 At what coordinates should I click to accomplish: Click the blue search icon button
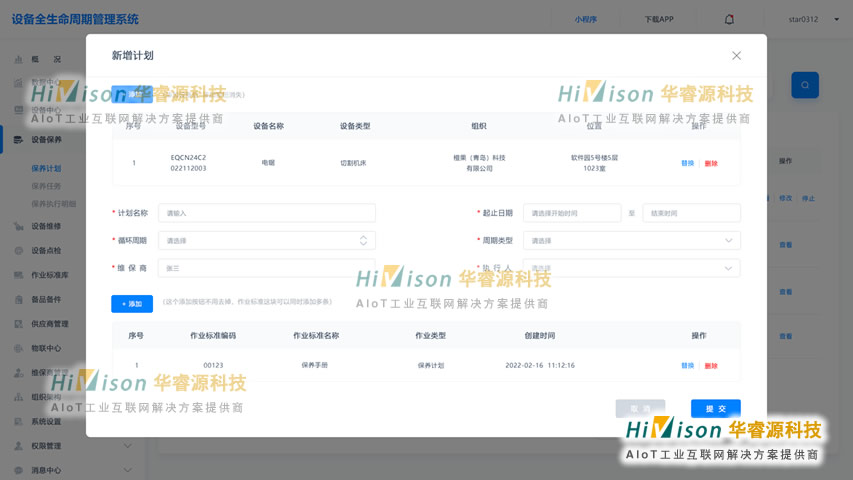coord(805,85)
